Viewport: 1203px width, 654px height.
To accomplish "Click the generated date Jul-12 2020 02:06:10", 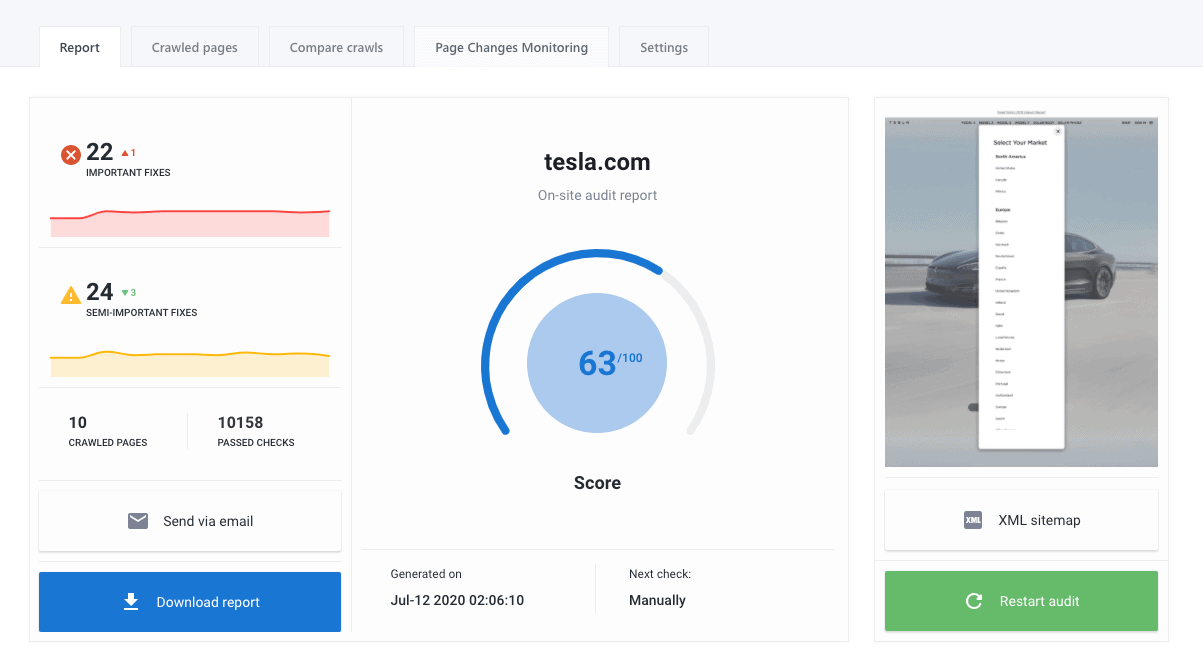I will [x=457, y=600].
